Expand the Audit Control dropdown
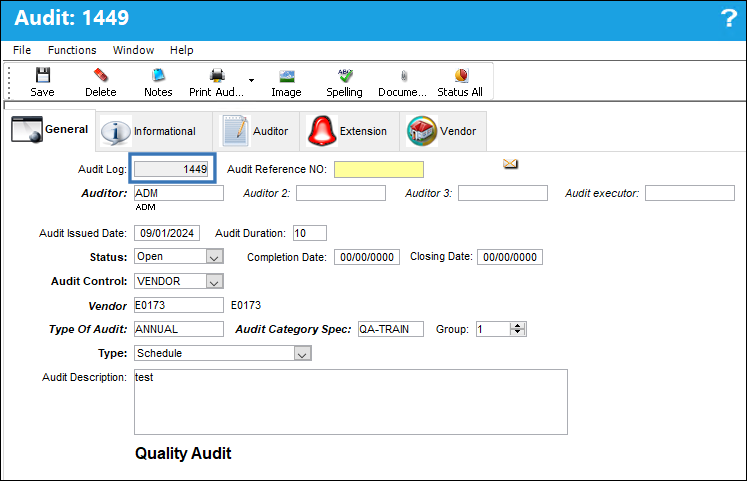747x481 pixels. coord(214,281)
